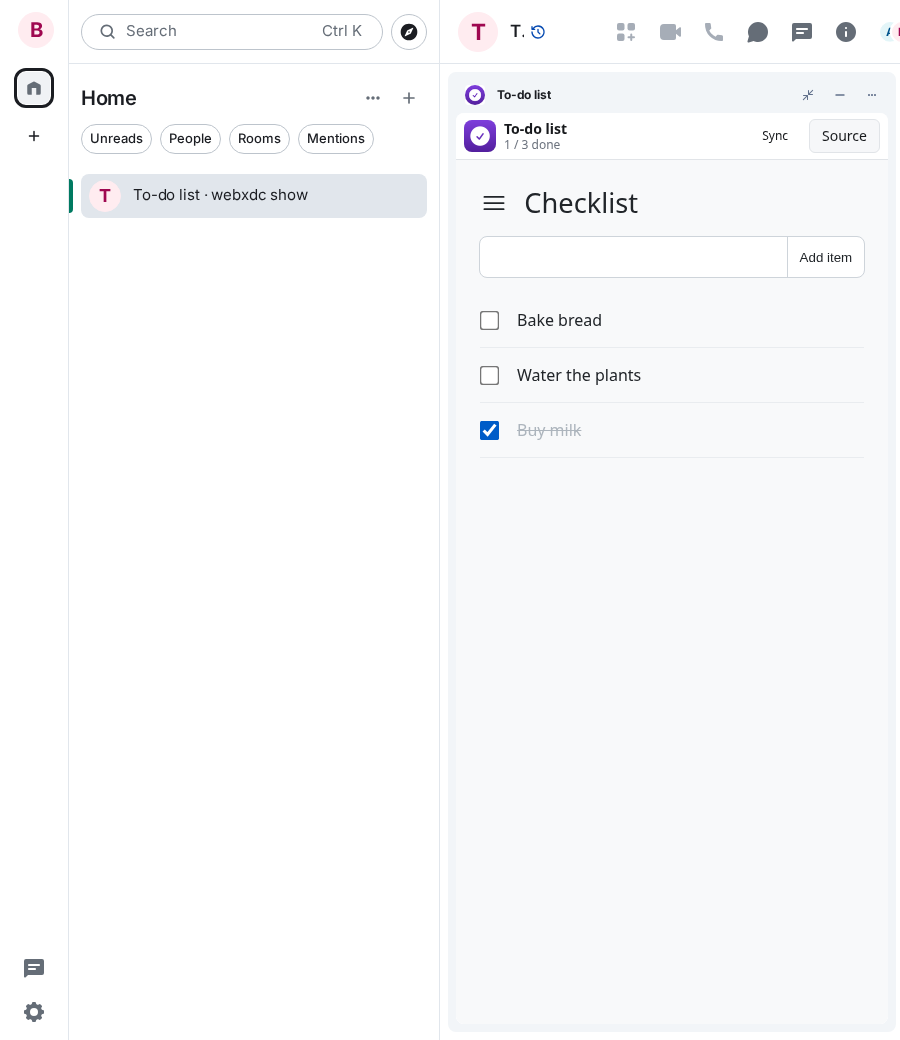Viewport: 900px width, 1040px height.
Task: Click the Water the plants item text
Action: (579, 375)
